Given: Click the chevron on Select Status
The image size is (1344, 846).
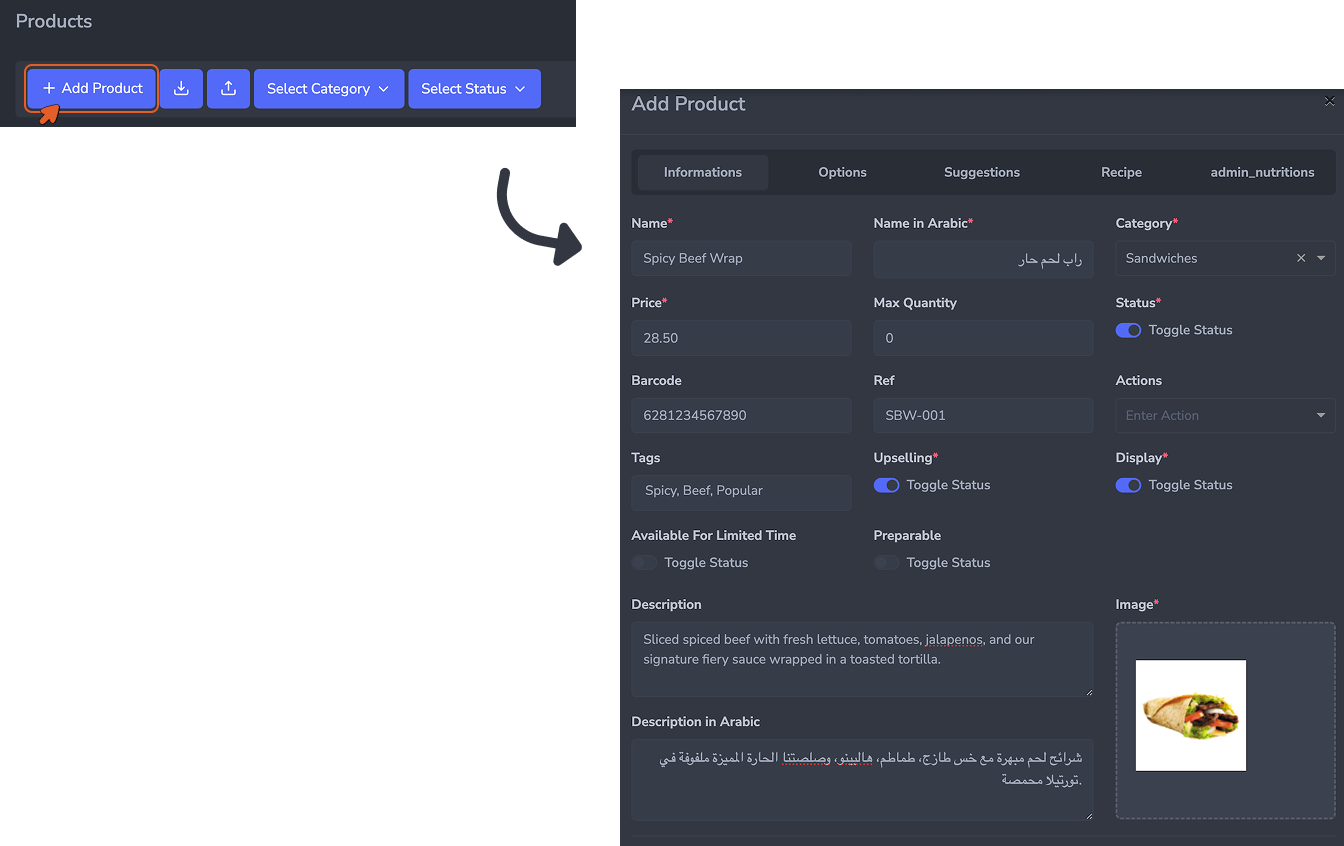Looking at the screenshot, I should click(x=520, y=89).
